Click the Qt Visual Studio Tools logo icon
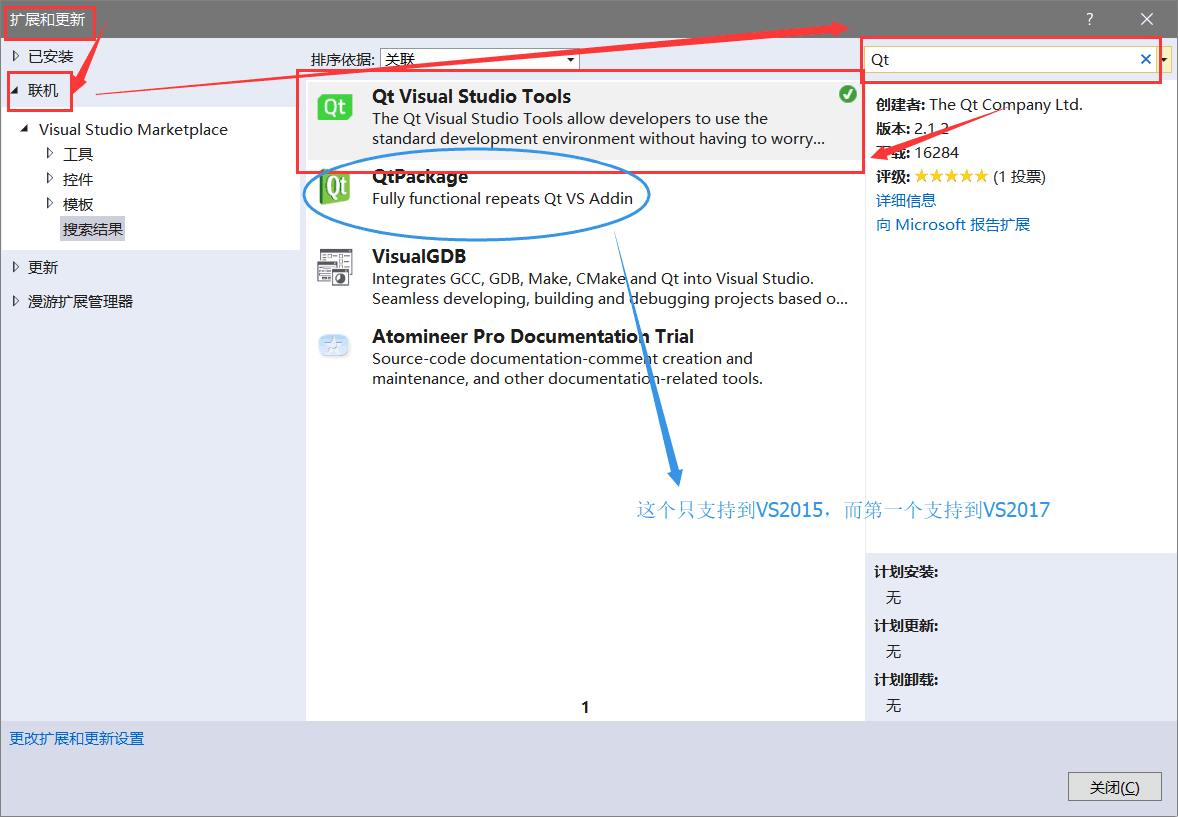1178x817 pixels. pyautogui.click(x=334, y=107)
